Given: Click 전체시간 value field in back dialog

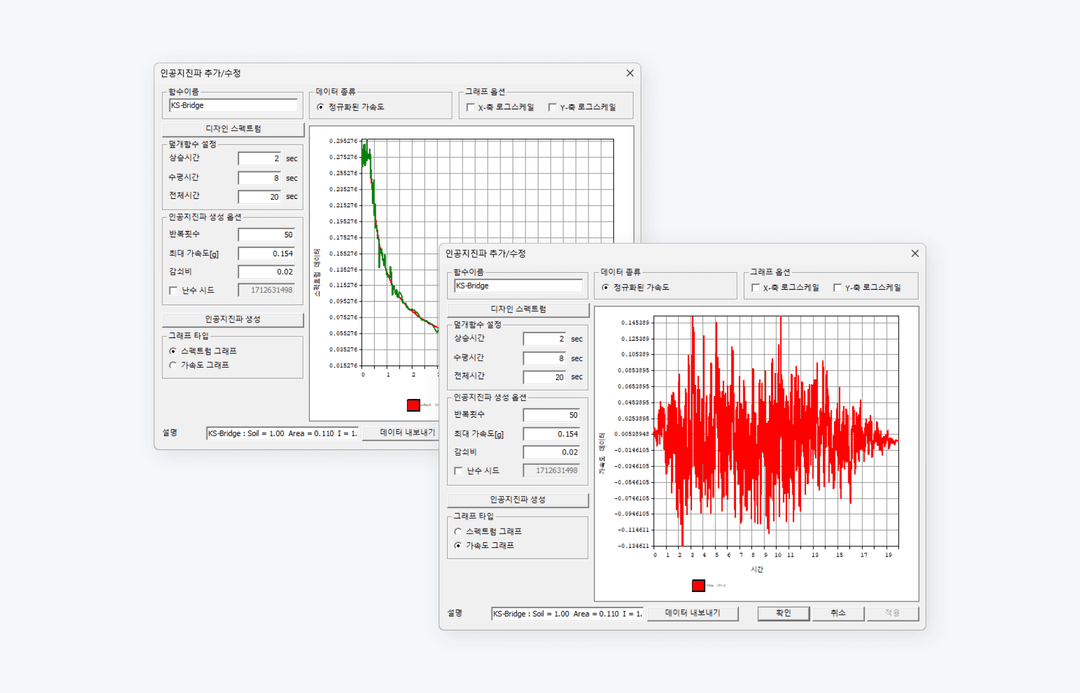Looking at the screenshot, I should pyautogui.click(x=259, y=196).
